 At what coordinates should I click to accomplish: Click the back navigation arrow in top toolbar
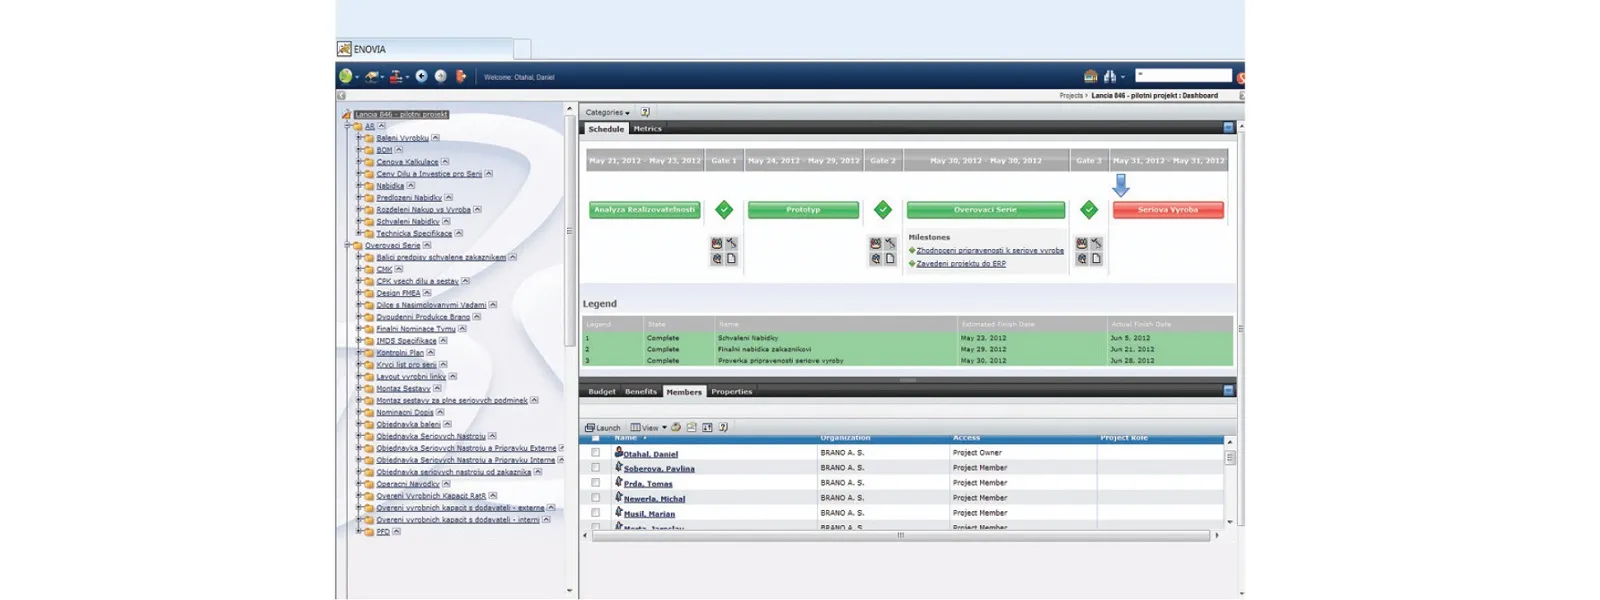tap(421, 76)
